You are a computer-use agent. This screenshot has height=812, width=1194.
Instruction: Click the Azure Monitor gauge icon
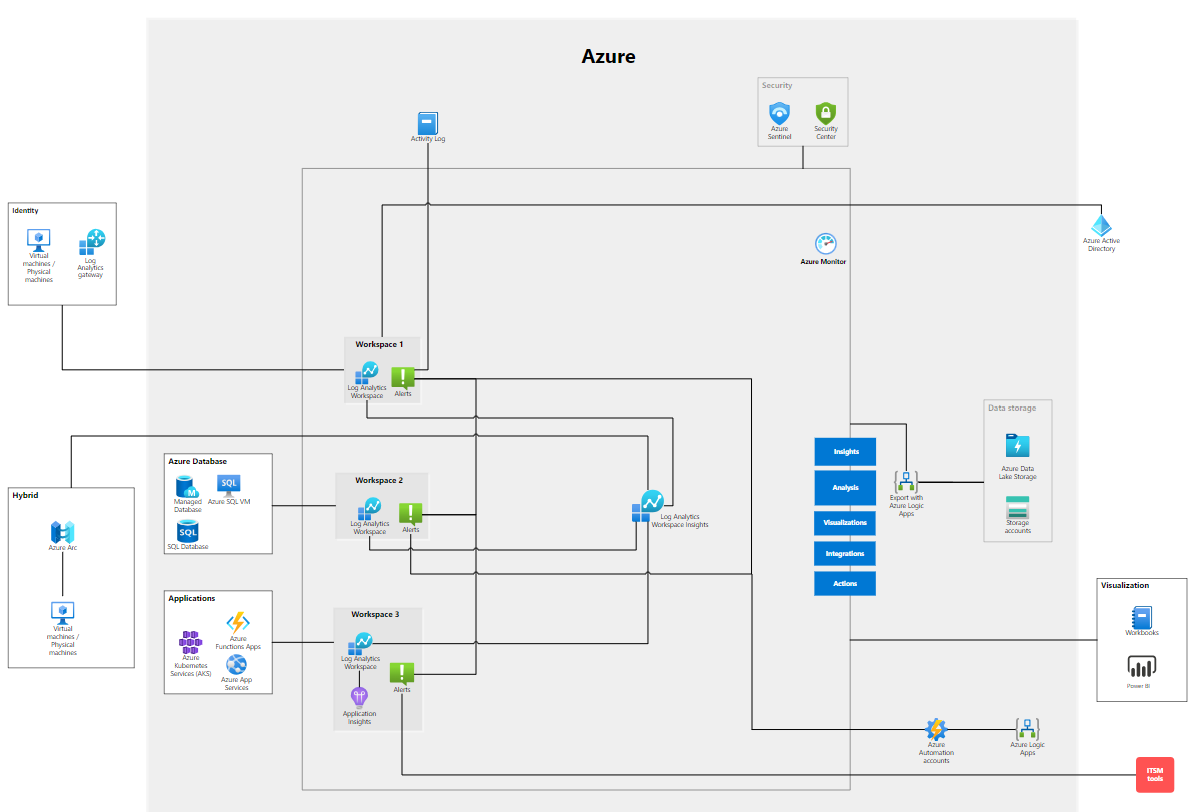coord(825,244)
